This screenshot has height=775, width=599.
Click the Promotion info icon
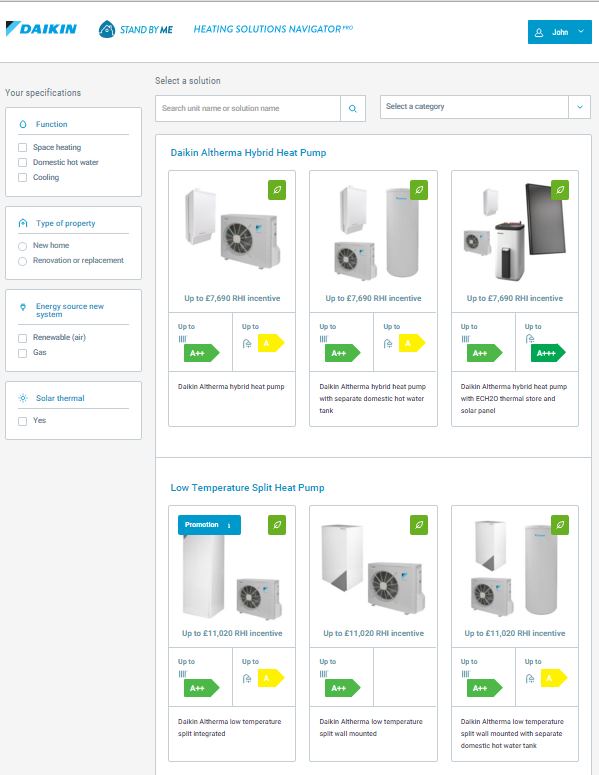point(229,525)
